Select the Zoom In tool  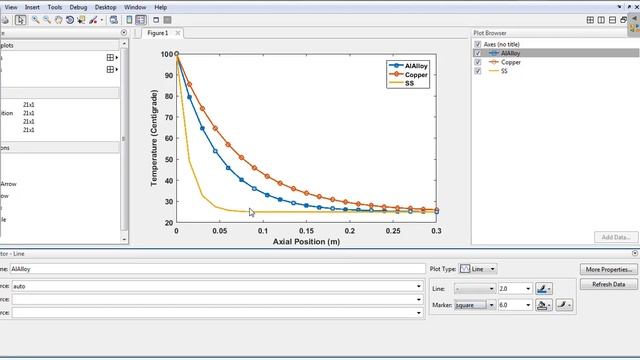click(36, 20)
